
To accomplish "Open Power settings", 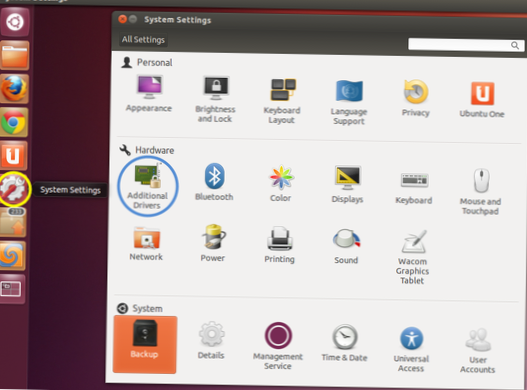I will coord(213,243).
